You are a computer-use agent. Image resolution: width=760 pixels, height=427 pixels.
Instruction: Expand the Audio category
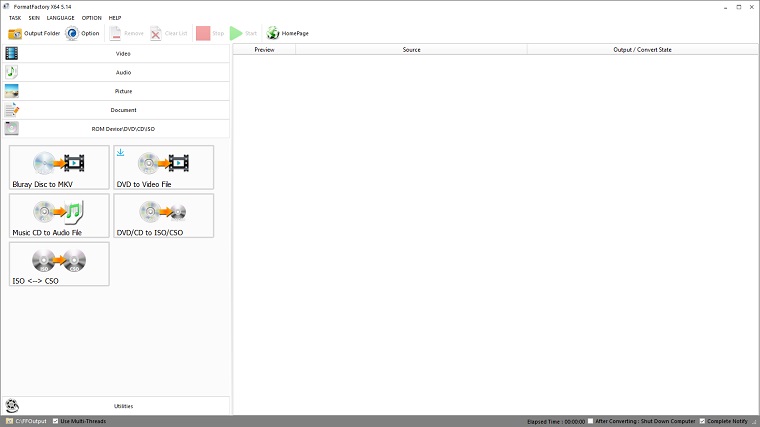(x=116, y=72)
